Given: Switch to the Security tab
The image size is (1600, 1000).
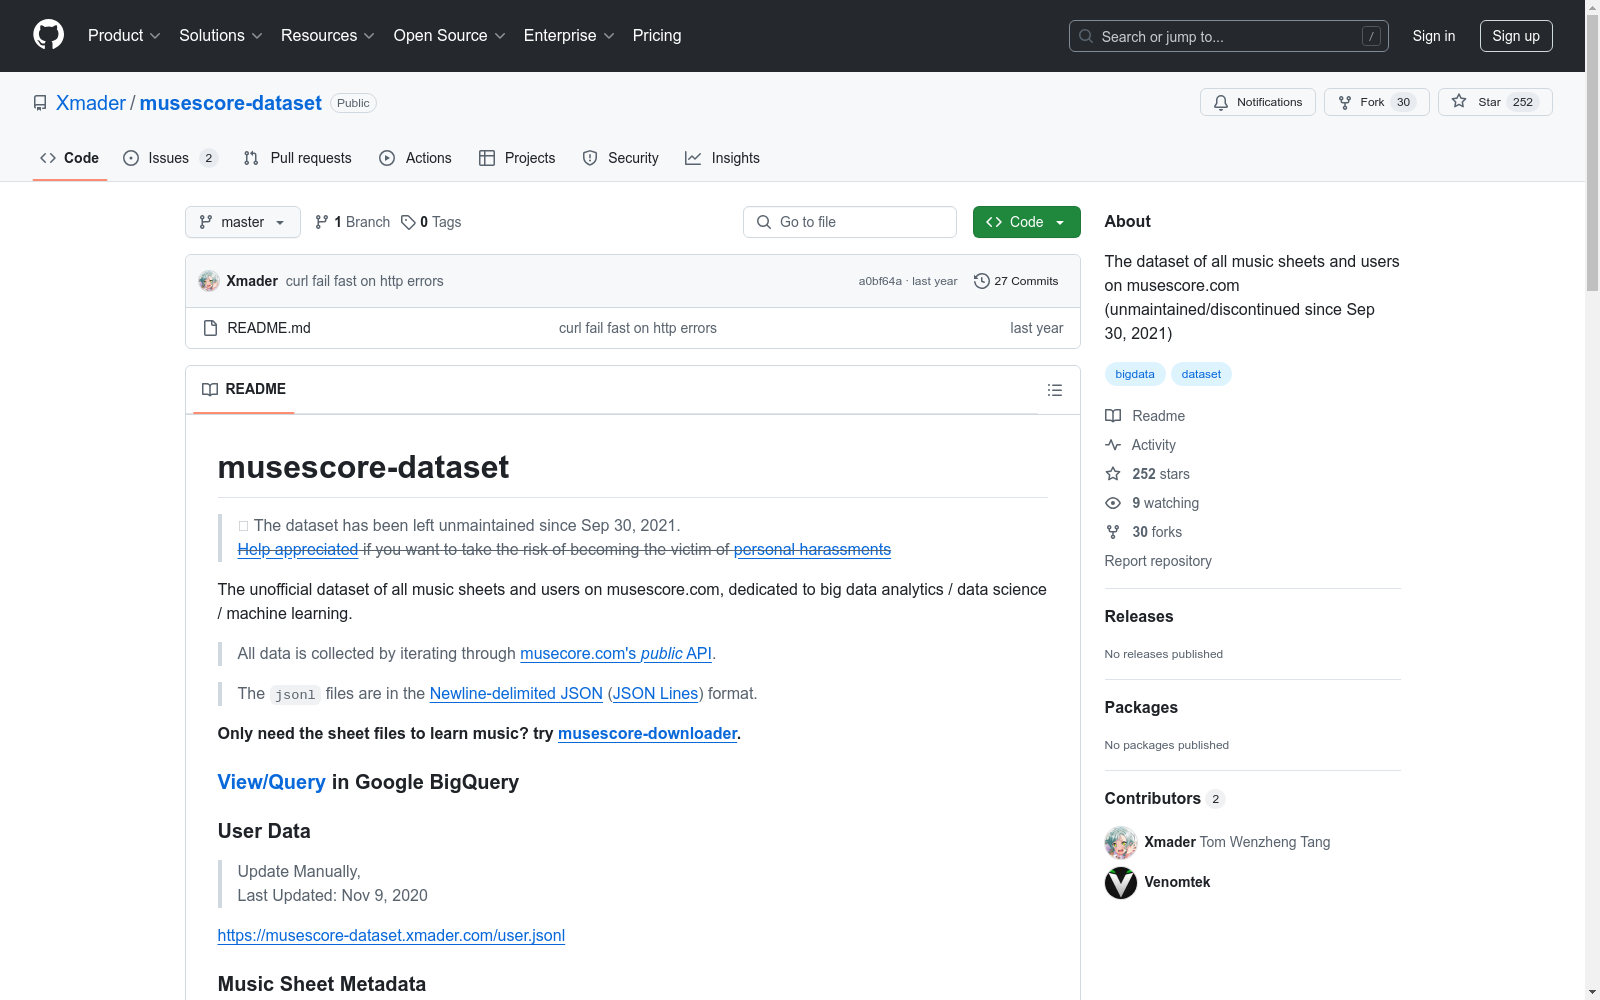Looking at the screenshot, I should coord(621,158).
